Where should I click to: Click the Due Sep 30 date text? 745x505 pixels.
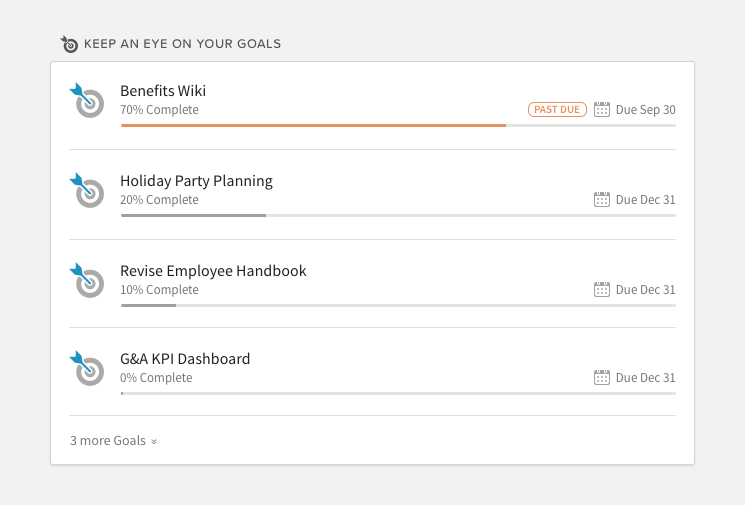(x=645, y=110)
